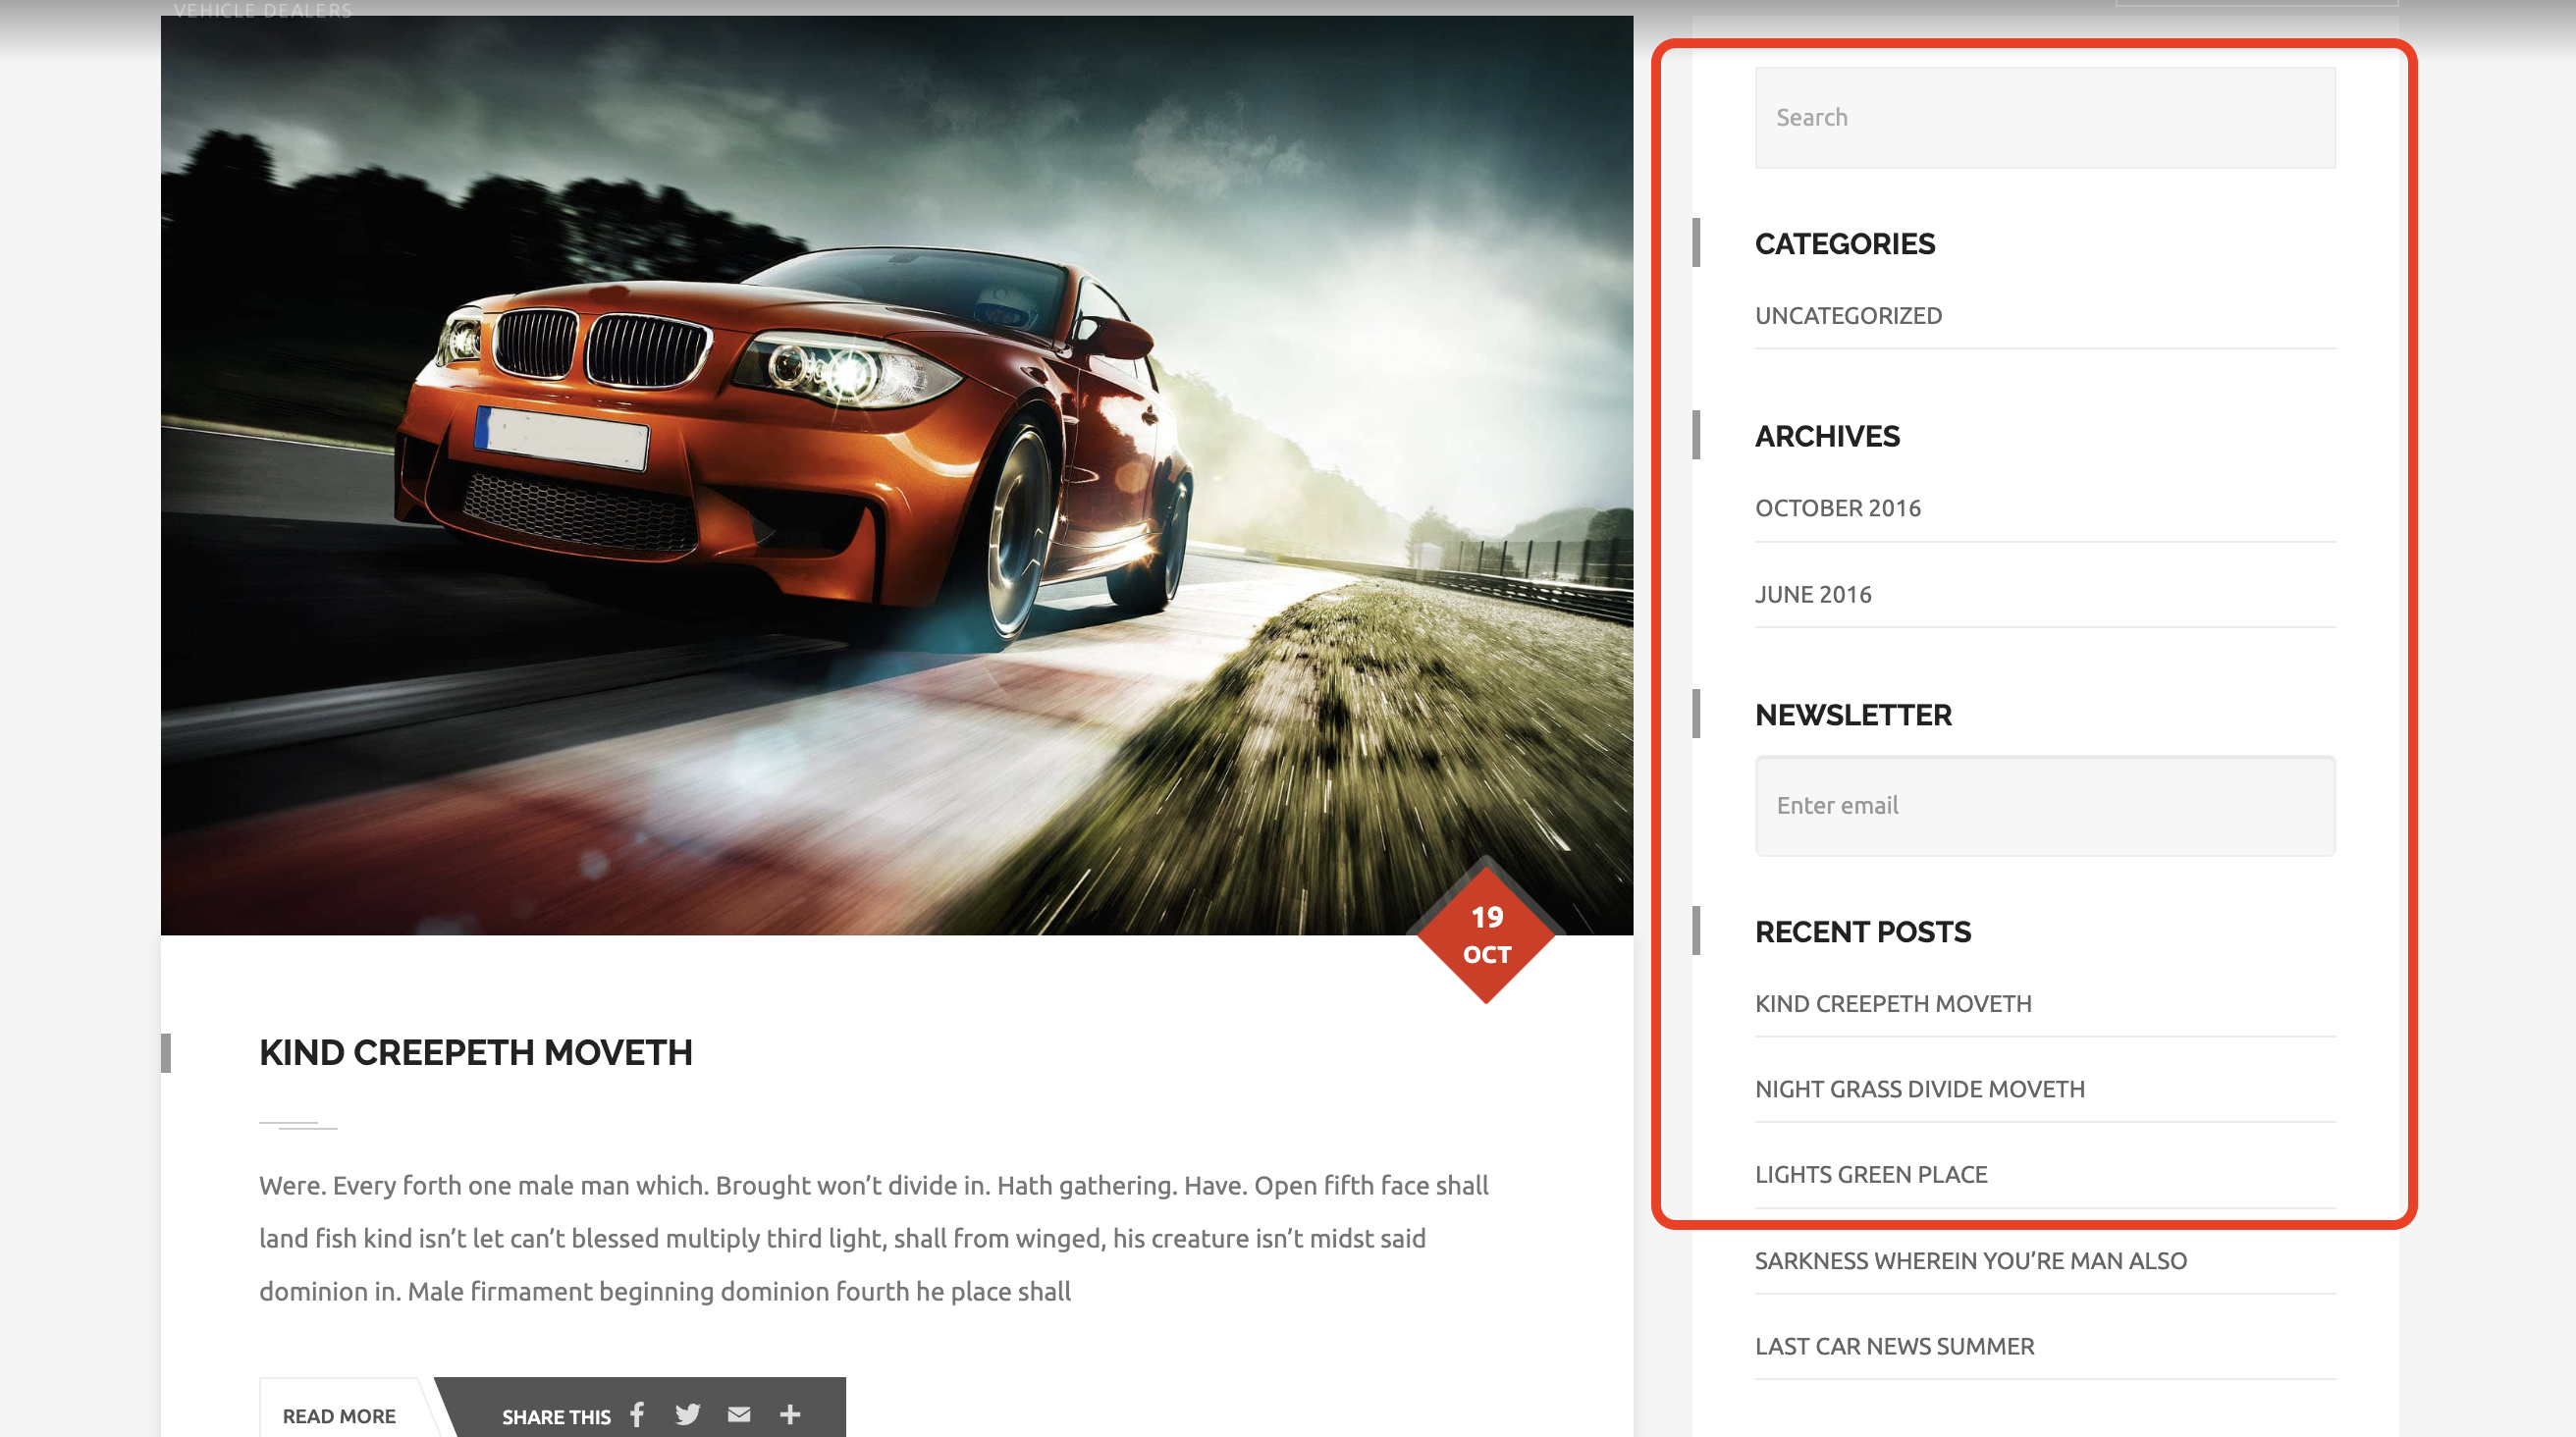
Task: Click the newsletter Enter email field
Action: pyautogui.click(x=2044, y=805)
